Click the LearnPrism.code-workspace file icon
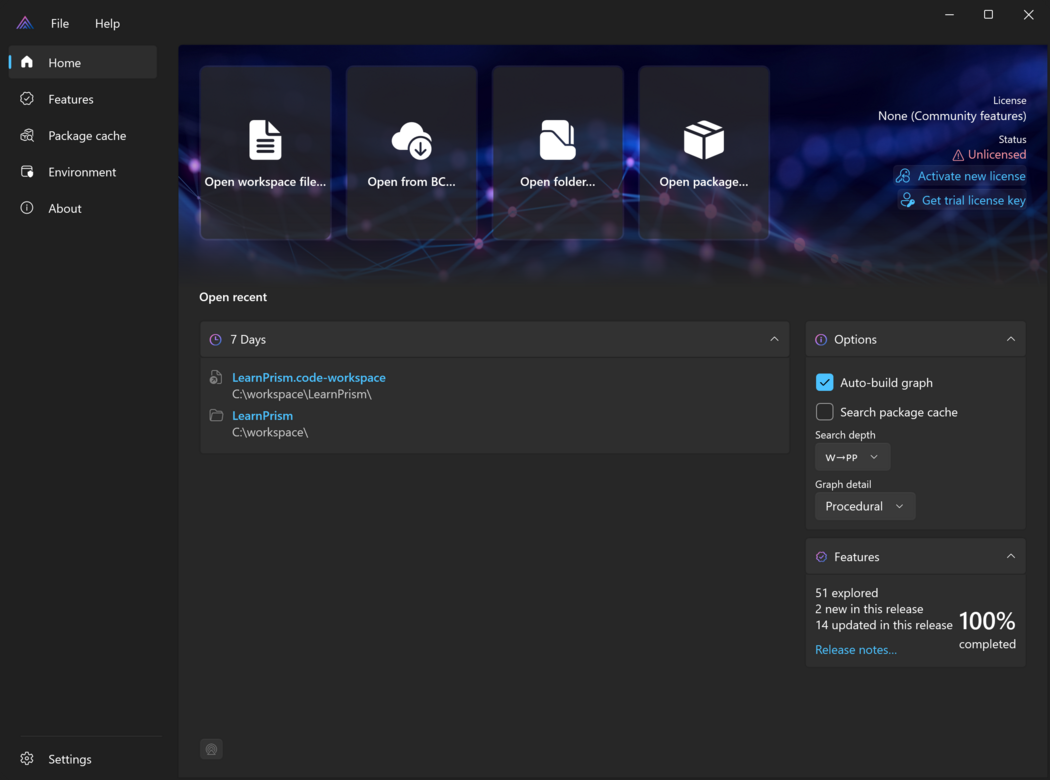 click(216, 378)
